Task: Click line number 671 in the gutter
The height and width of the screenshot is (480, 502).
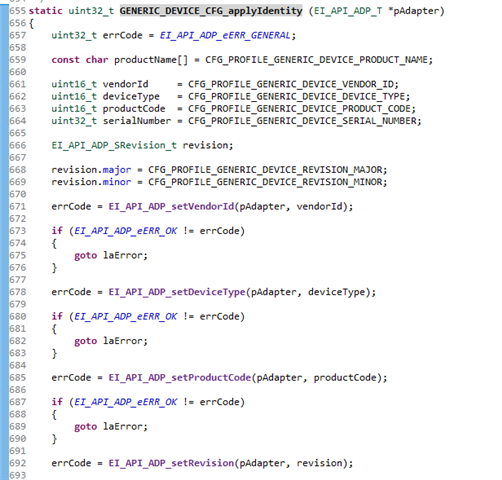Action: (x=17, y=207)
